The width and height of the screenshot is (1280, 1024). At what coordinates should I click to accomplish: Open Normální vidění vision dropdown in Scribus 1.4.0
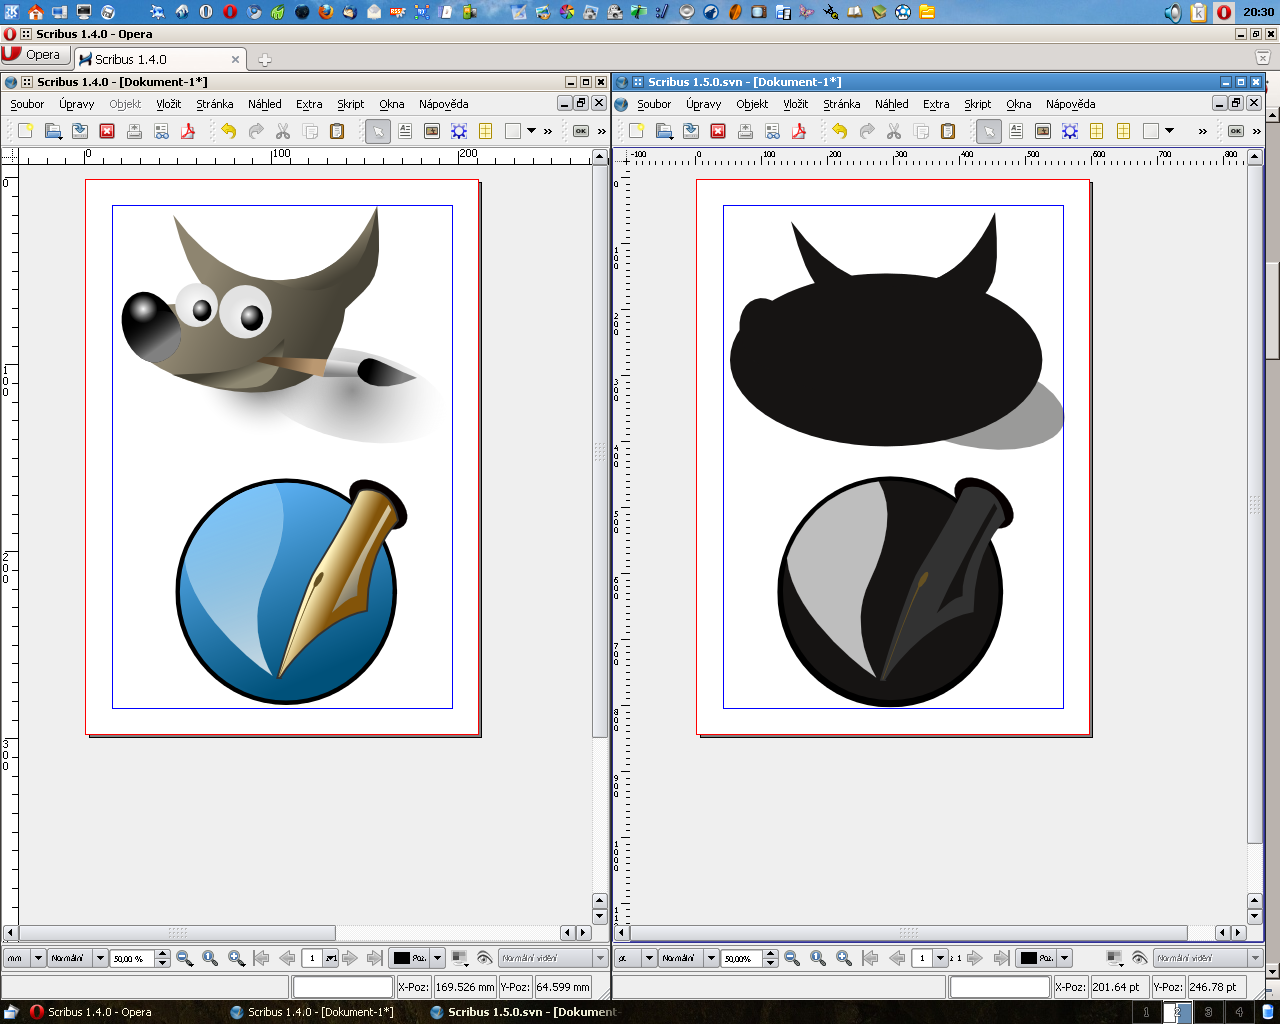pyautogui.click(x=553, y=958)
